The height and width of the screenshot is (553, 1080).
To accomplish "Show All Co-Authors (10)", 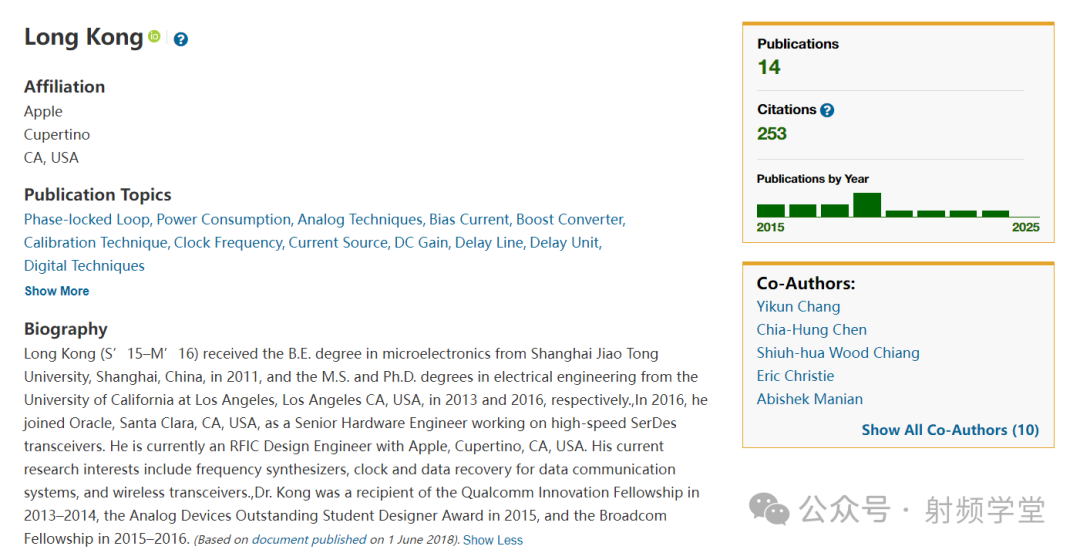I will [950, 430].
